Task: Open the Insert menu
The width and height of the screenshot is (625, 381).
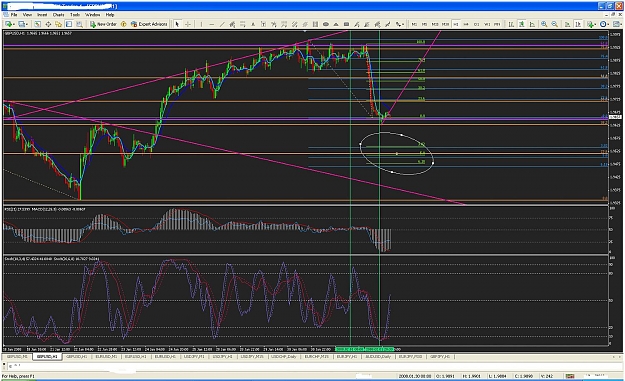Action: 42,15
